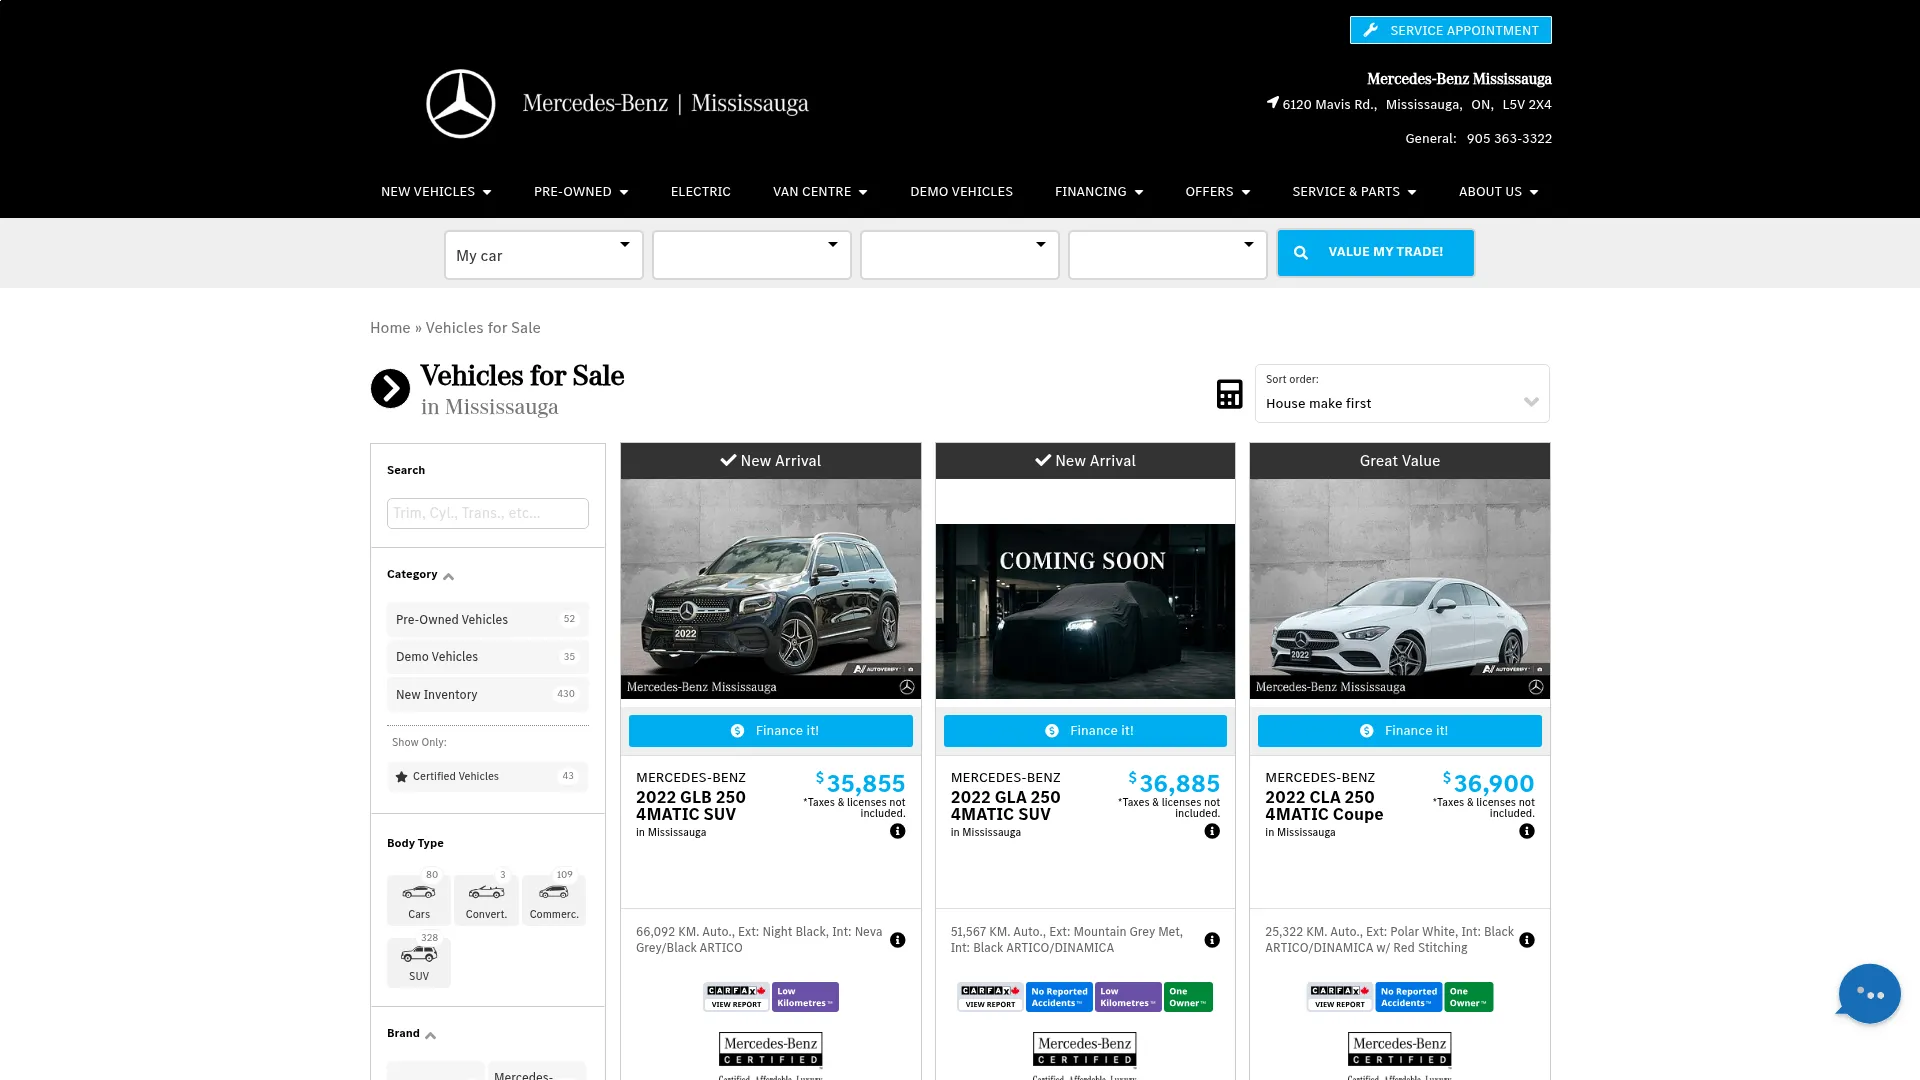The image size is (1920, 1080).
Task: Select the Cars body type icon
Action: (x=419, y=900)
